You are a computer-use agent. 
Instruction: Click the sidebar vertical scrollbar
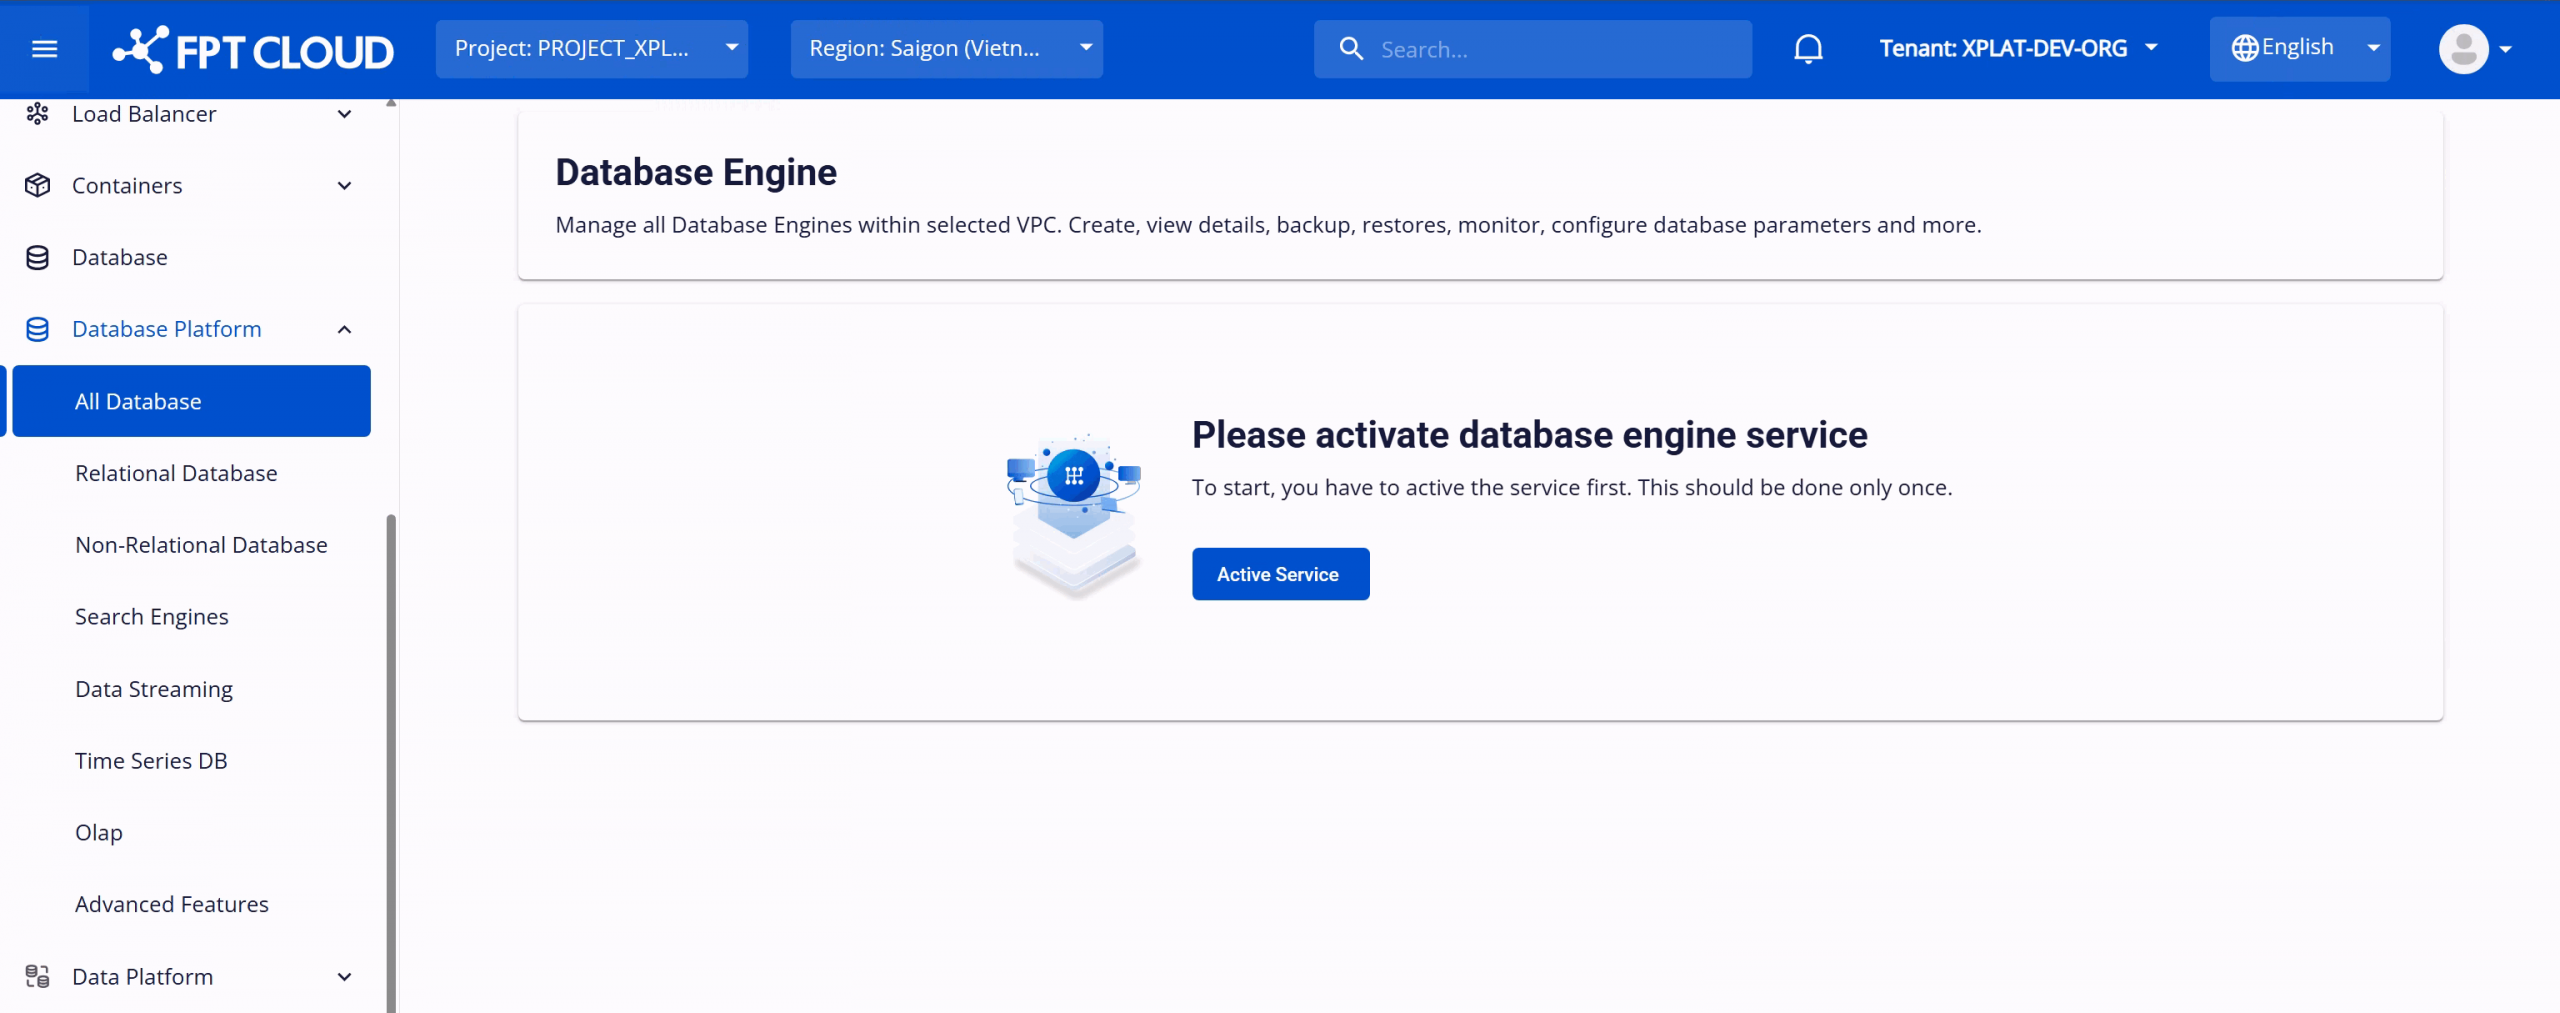(x=391, y=760)
